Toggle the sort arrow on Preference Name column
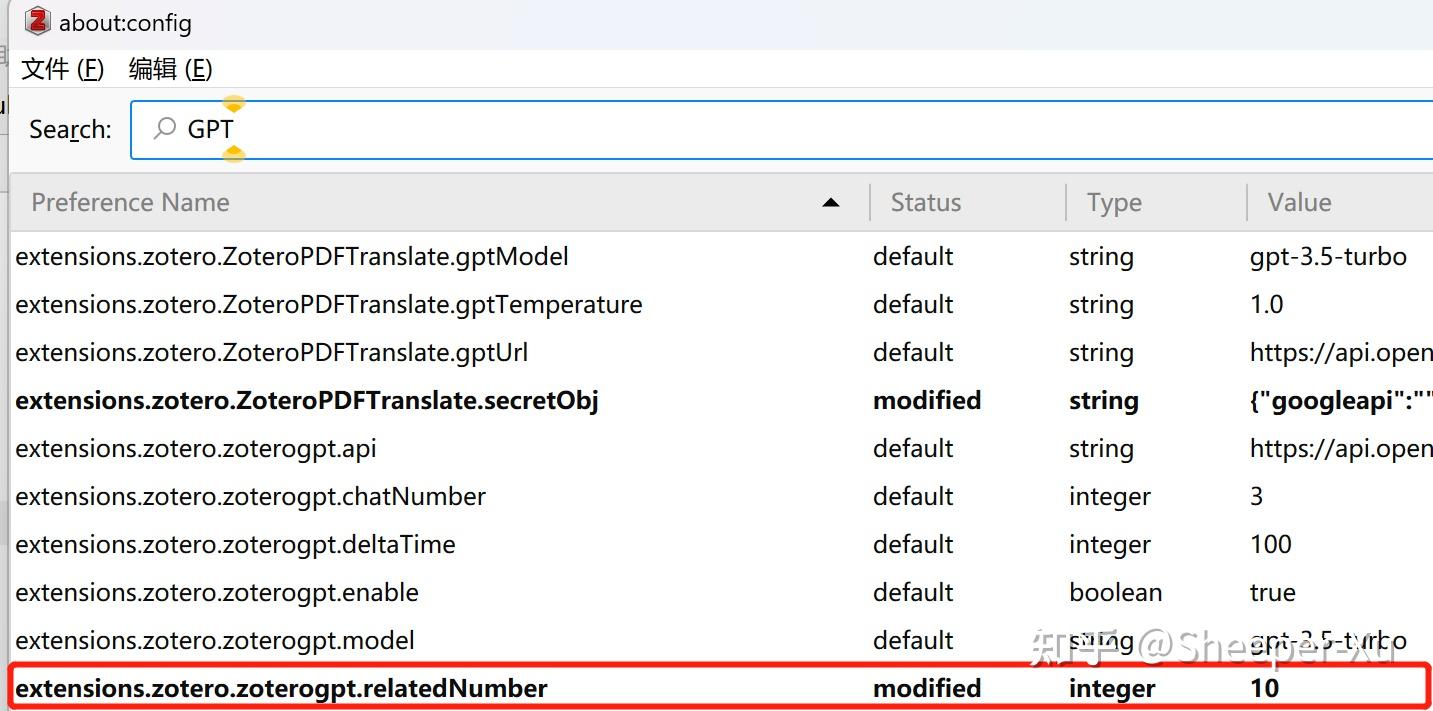The width and height of the screenshot is (1433, 711). coord(830,203)
